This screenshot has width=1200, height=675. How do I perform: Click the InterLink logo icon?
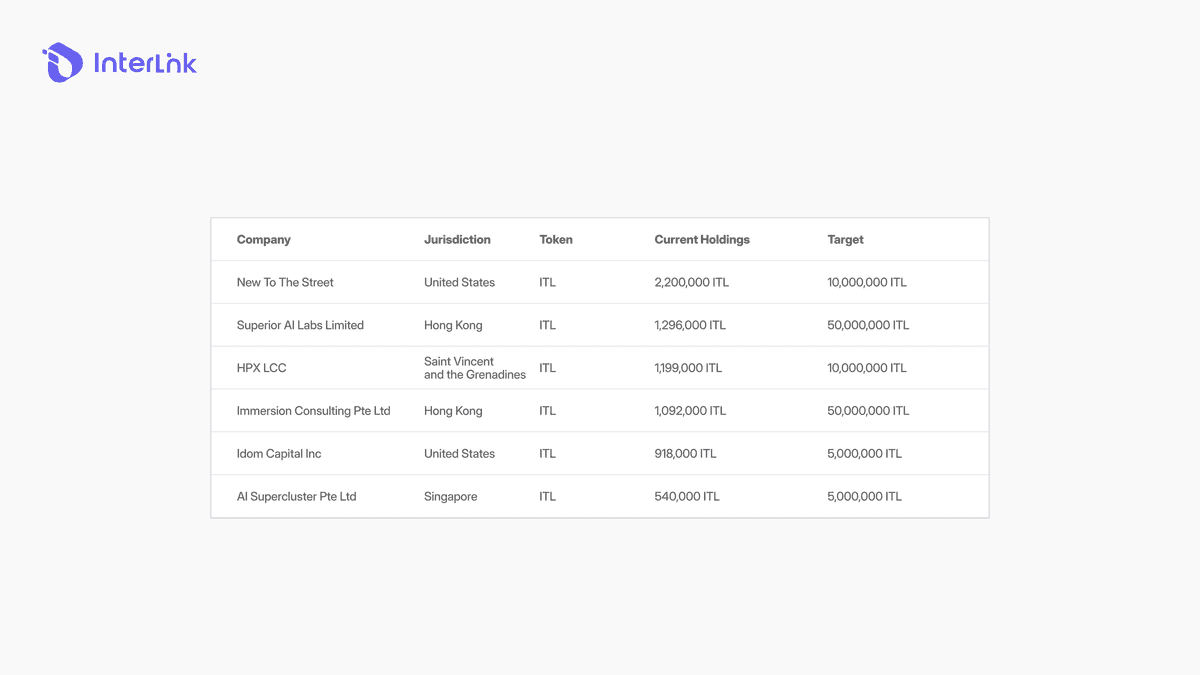pos(62,62)
